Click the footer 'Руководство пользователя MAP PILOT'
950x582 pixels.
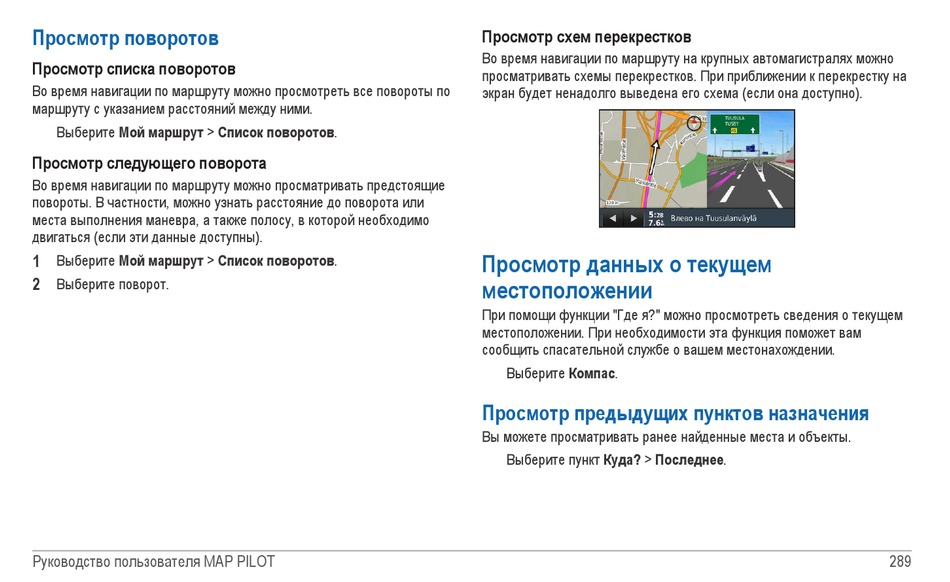153,562
